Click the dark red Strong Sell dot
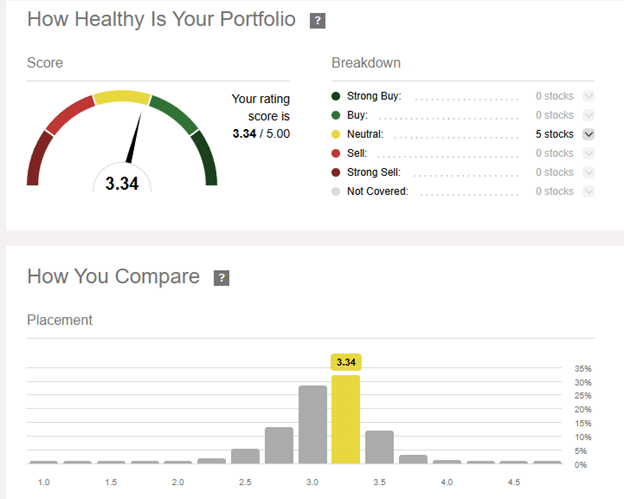 337,172
